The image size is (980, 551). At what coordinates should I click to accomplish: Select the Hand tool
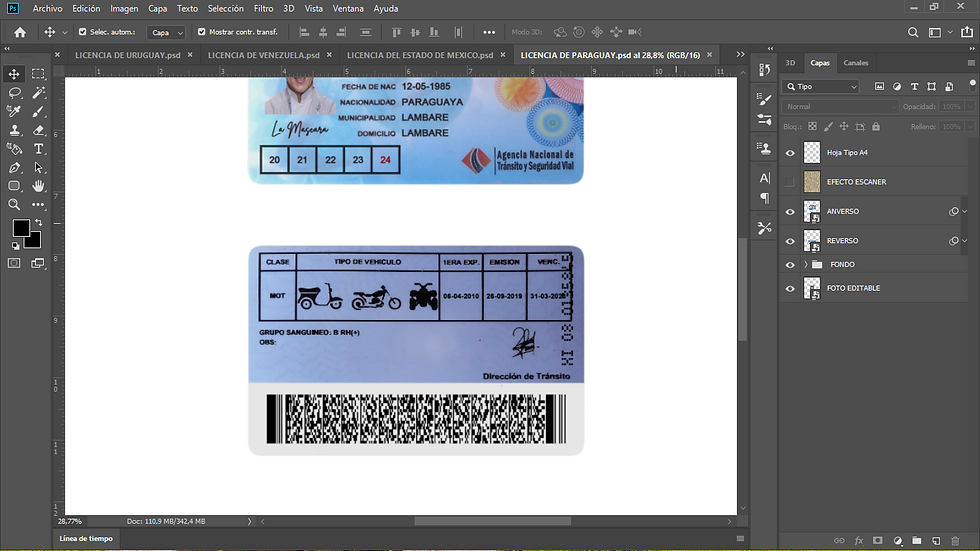(38, 186)
